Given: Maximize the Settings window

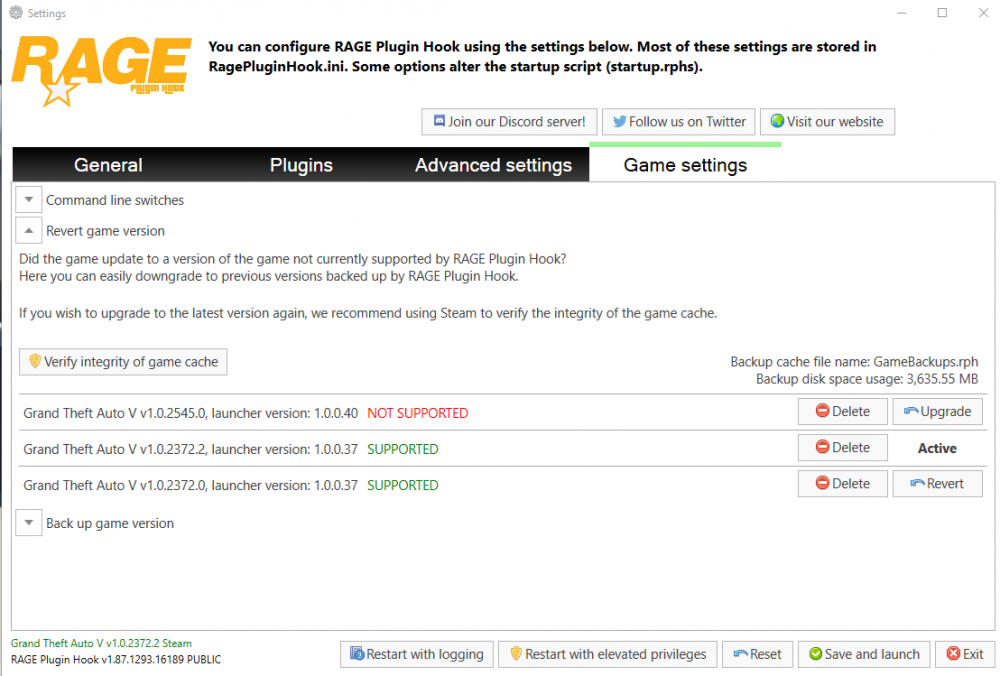Looking at the screenshot, I should [942, 12].
